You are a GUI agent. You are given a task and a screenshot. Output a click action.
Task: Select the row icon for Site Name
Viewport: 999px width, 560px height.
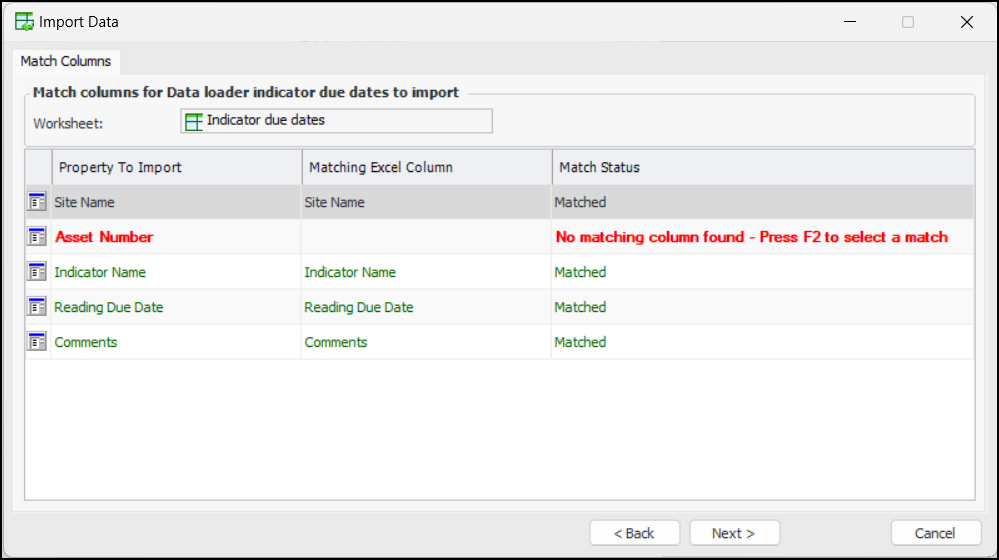(38, 202)
